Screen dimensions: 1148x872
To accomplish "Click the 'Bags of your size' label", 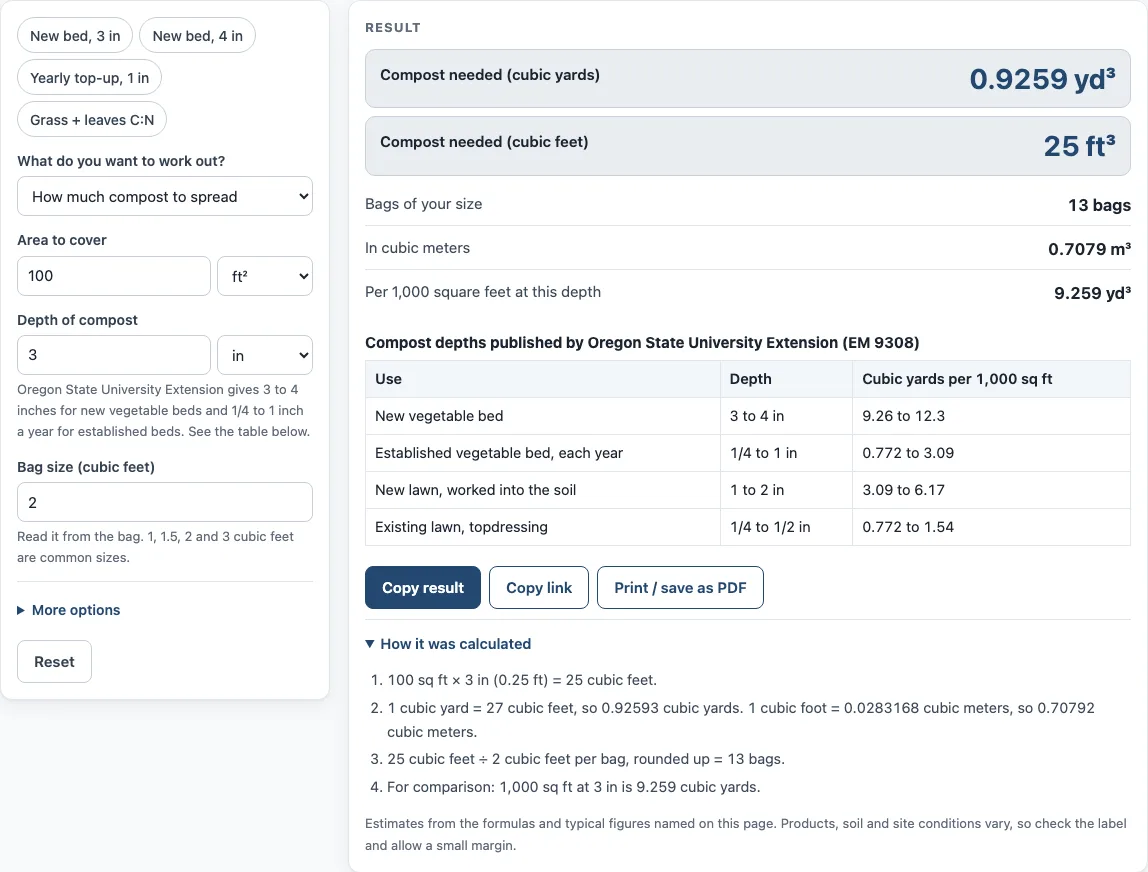I will [x=424, y=204].
